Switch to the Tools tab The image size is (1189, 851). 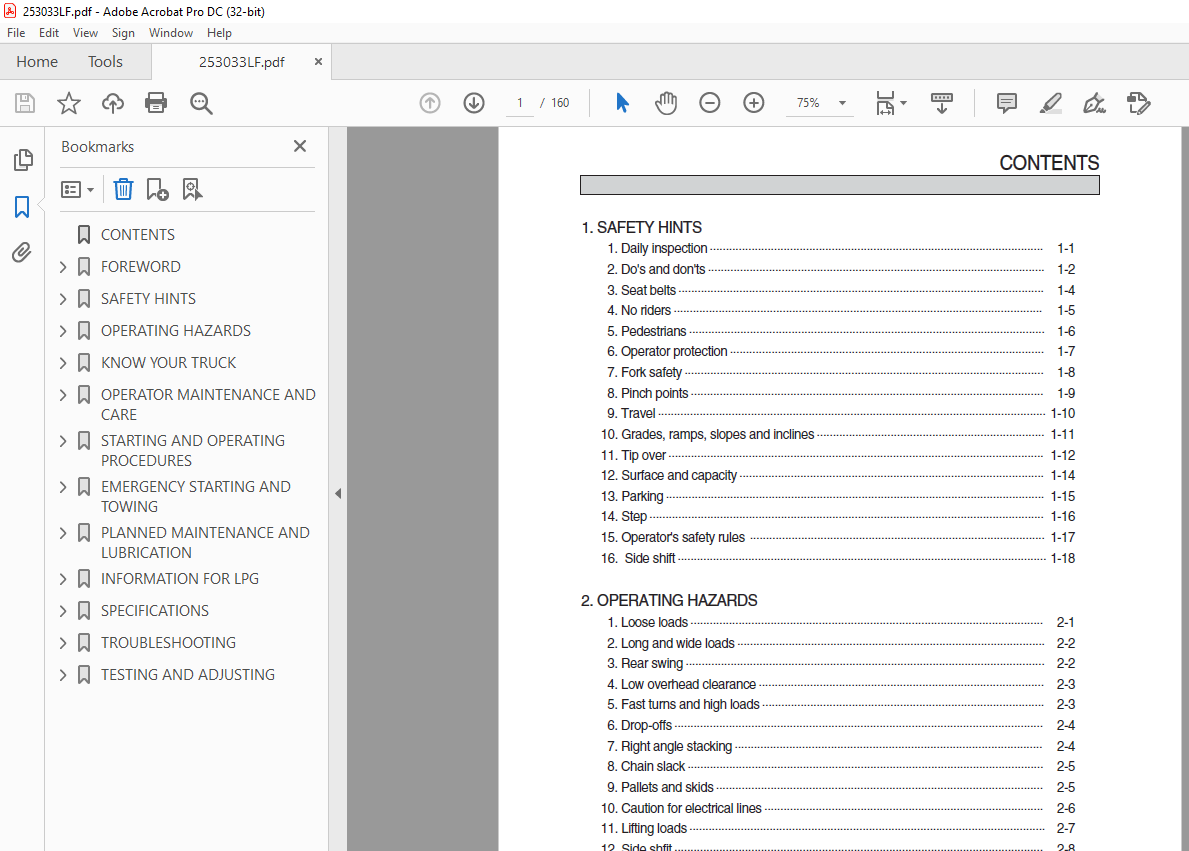click(x=105, y=61)
